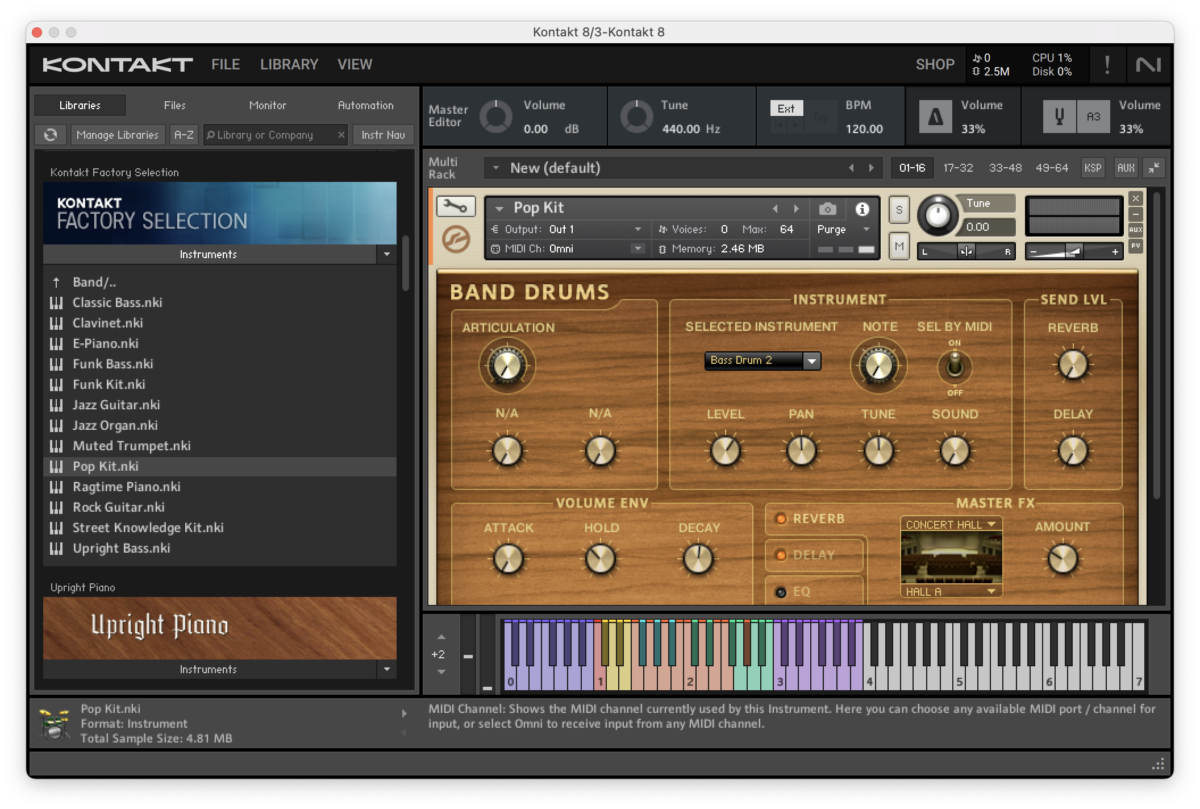
Task: Open Factory Selection Instruments dropdown arrow
Action: 387,255
